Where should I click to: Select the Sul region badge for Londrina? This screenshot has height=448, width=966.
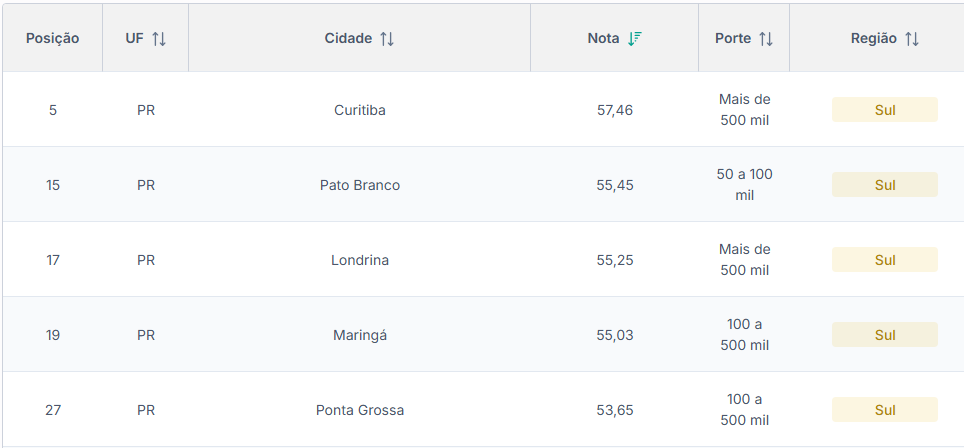[885, 260]
